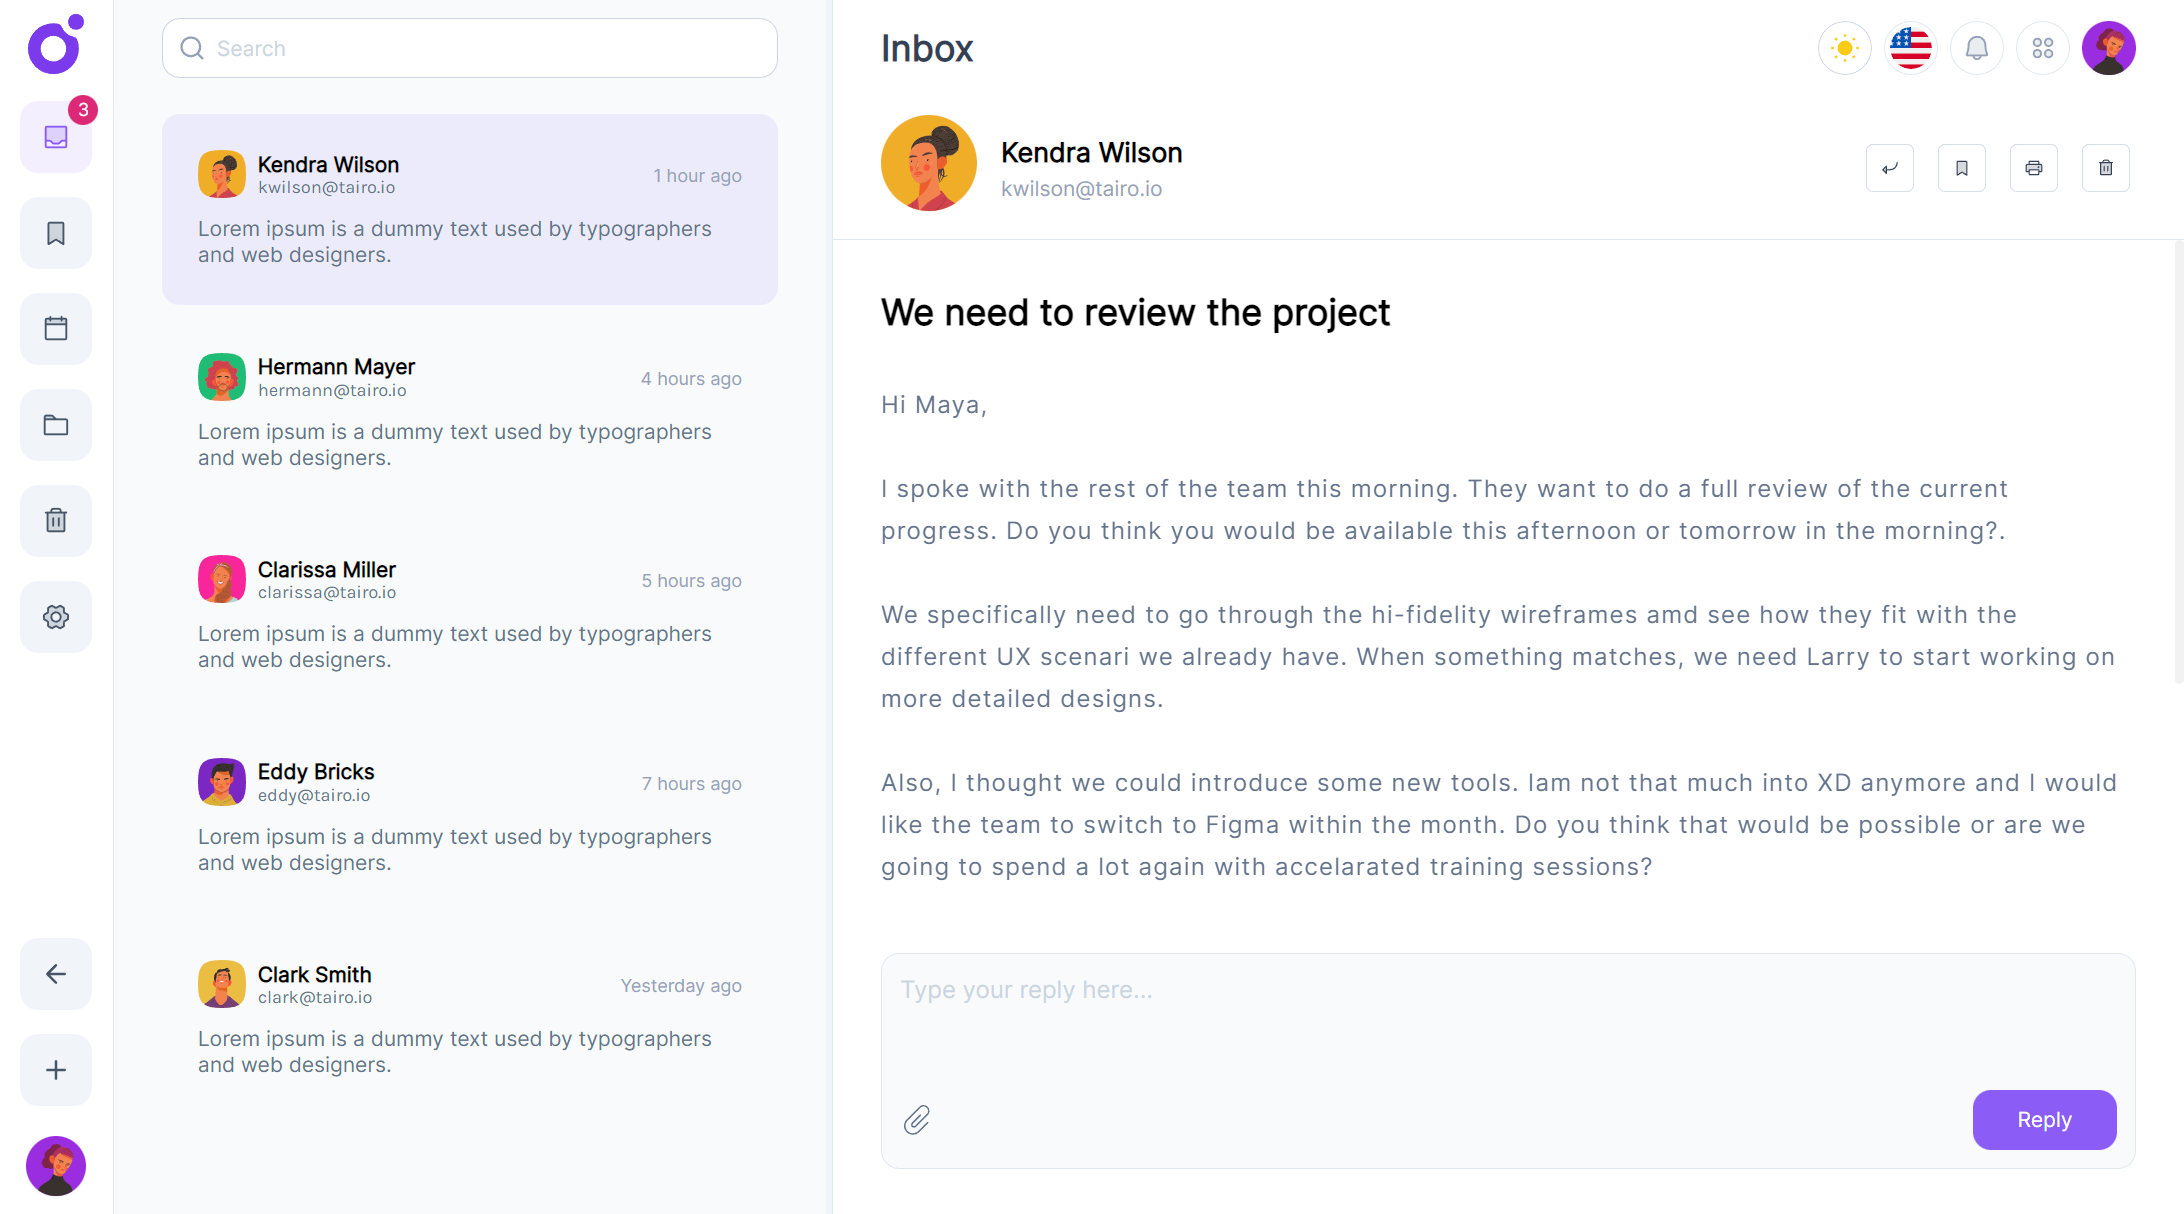Toggle notifications with bell icon
2184x1214 pixels.
pyautogui.click(x=1976, y=47)
